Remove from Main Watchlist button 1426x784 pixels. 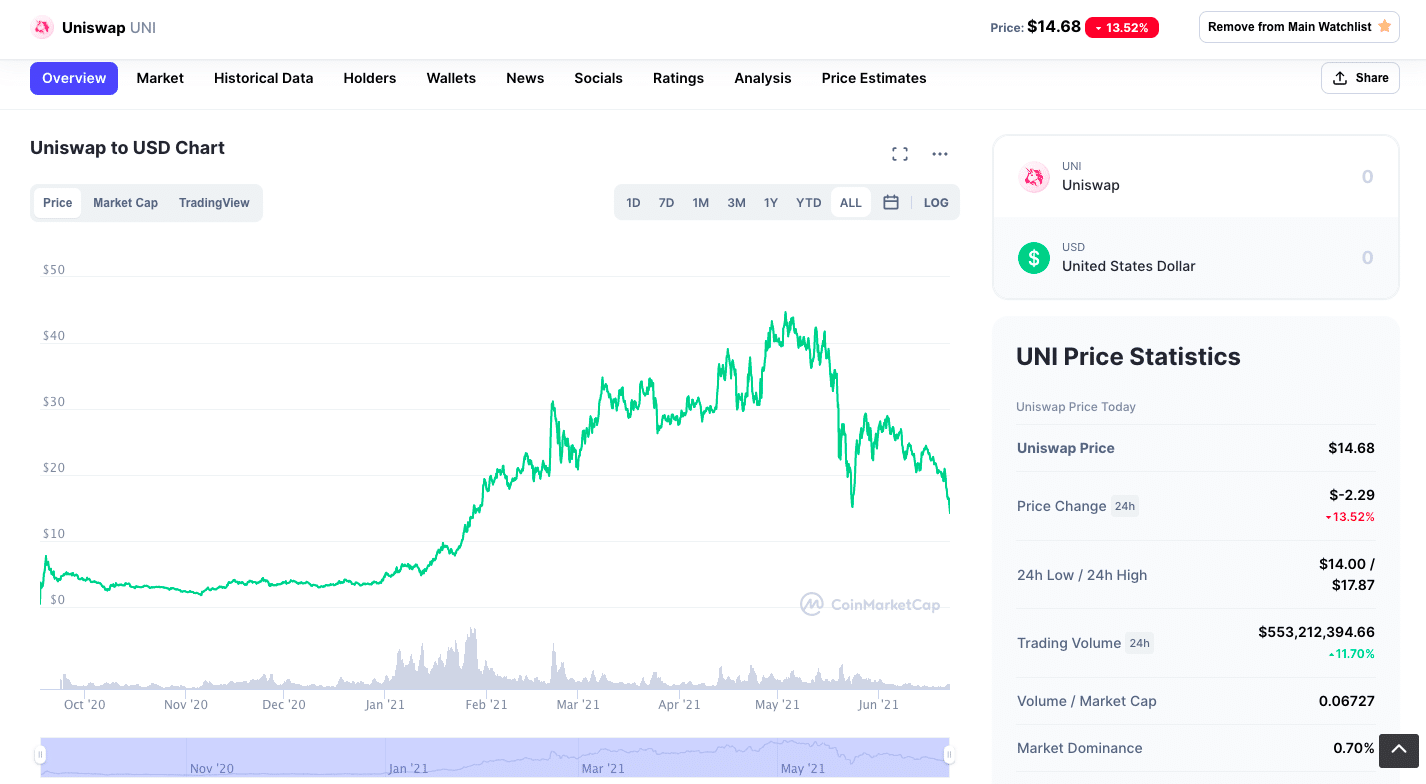(1299, 27)
